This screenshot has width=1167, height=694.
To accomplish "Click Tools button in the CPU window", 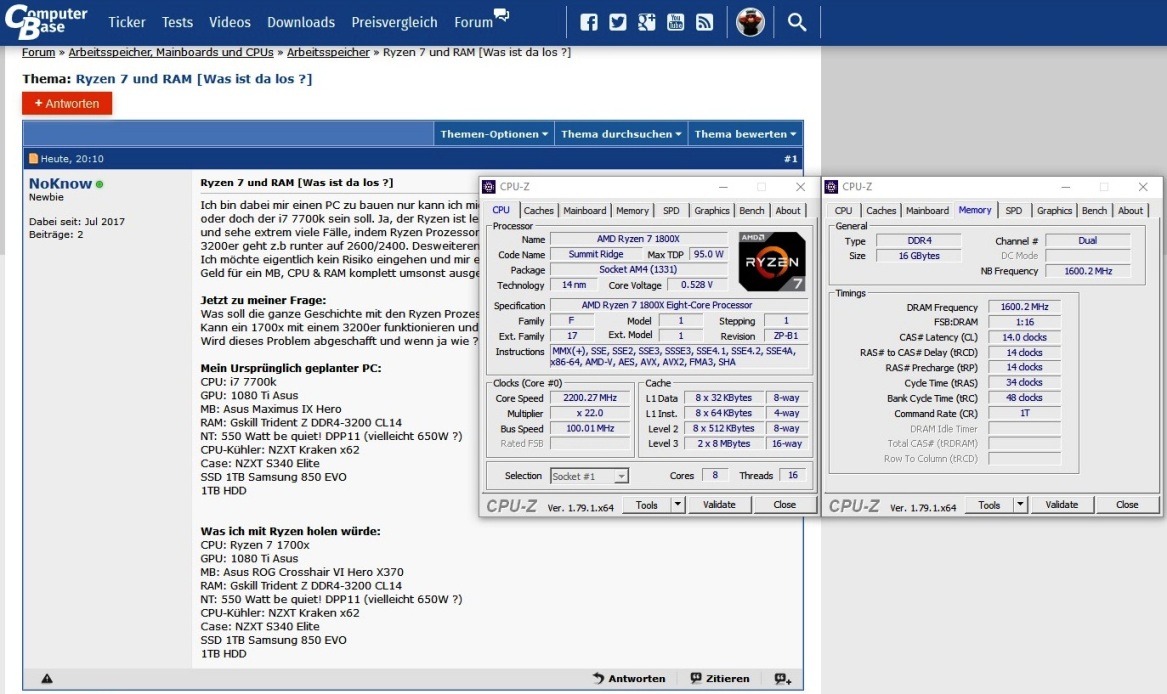I will click(x=646, y=505).
